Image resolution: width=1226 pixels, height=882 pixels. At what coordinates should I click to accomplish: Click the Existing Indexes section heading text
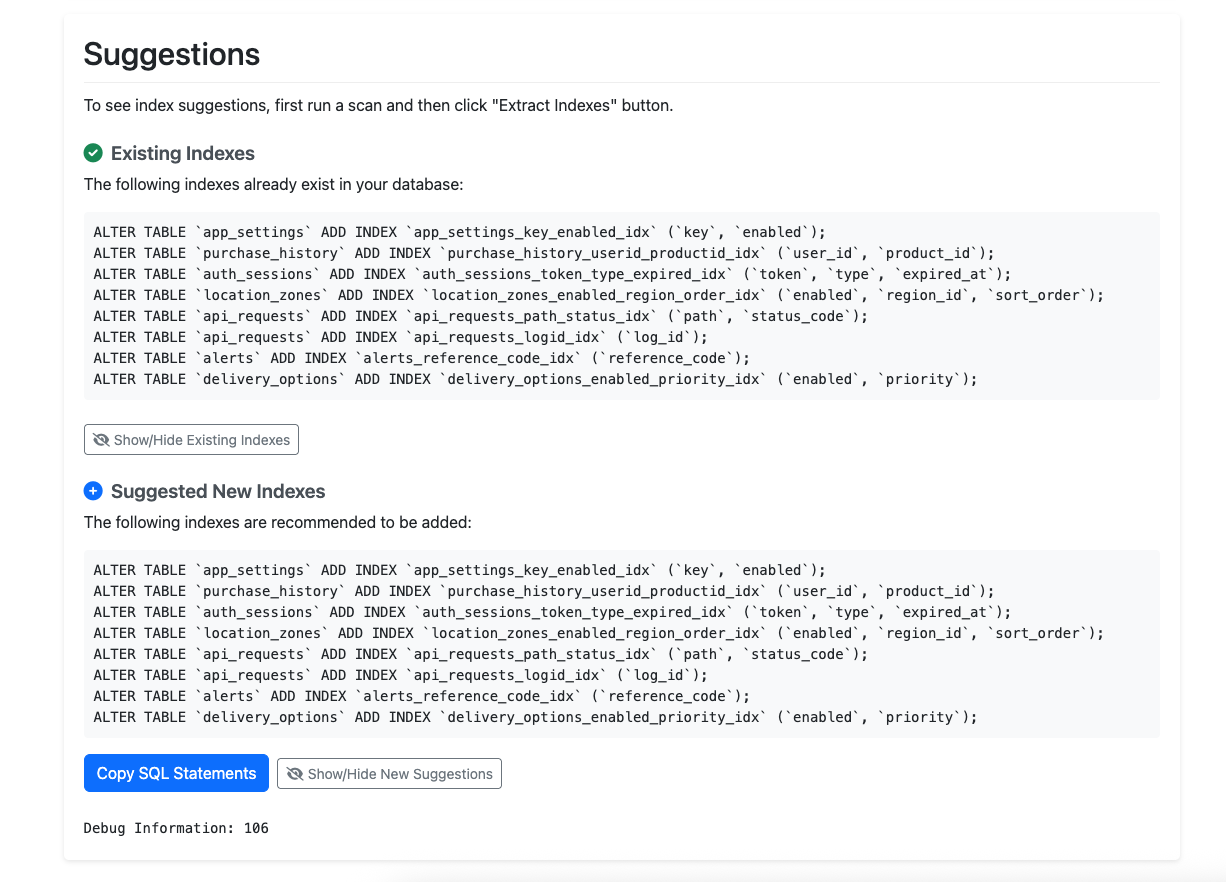(183, 153)
